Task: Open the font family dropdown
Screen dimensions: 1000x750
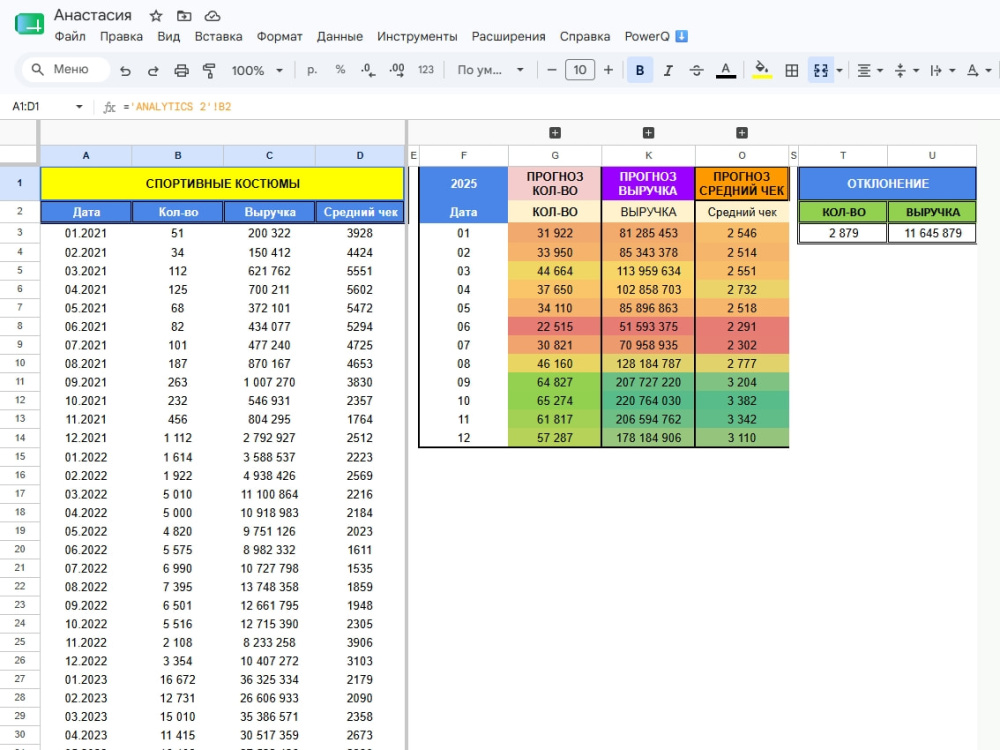Action: (x=490, y=70)
